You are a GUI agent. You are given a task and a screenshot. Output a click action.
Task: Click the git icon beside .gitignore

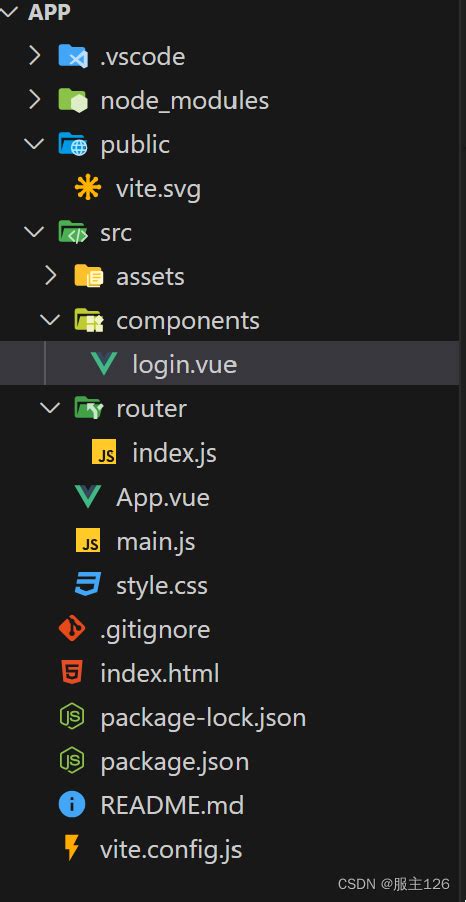[72, 629]
